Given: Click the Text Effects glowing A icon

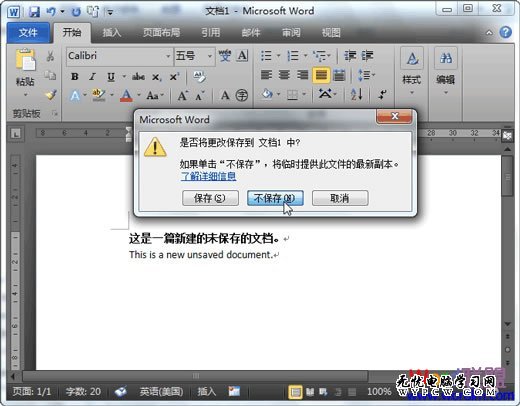Looking at the screenshot, I should [75, 96].
